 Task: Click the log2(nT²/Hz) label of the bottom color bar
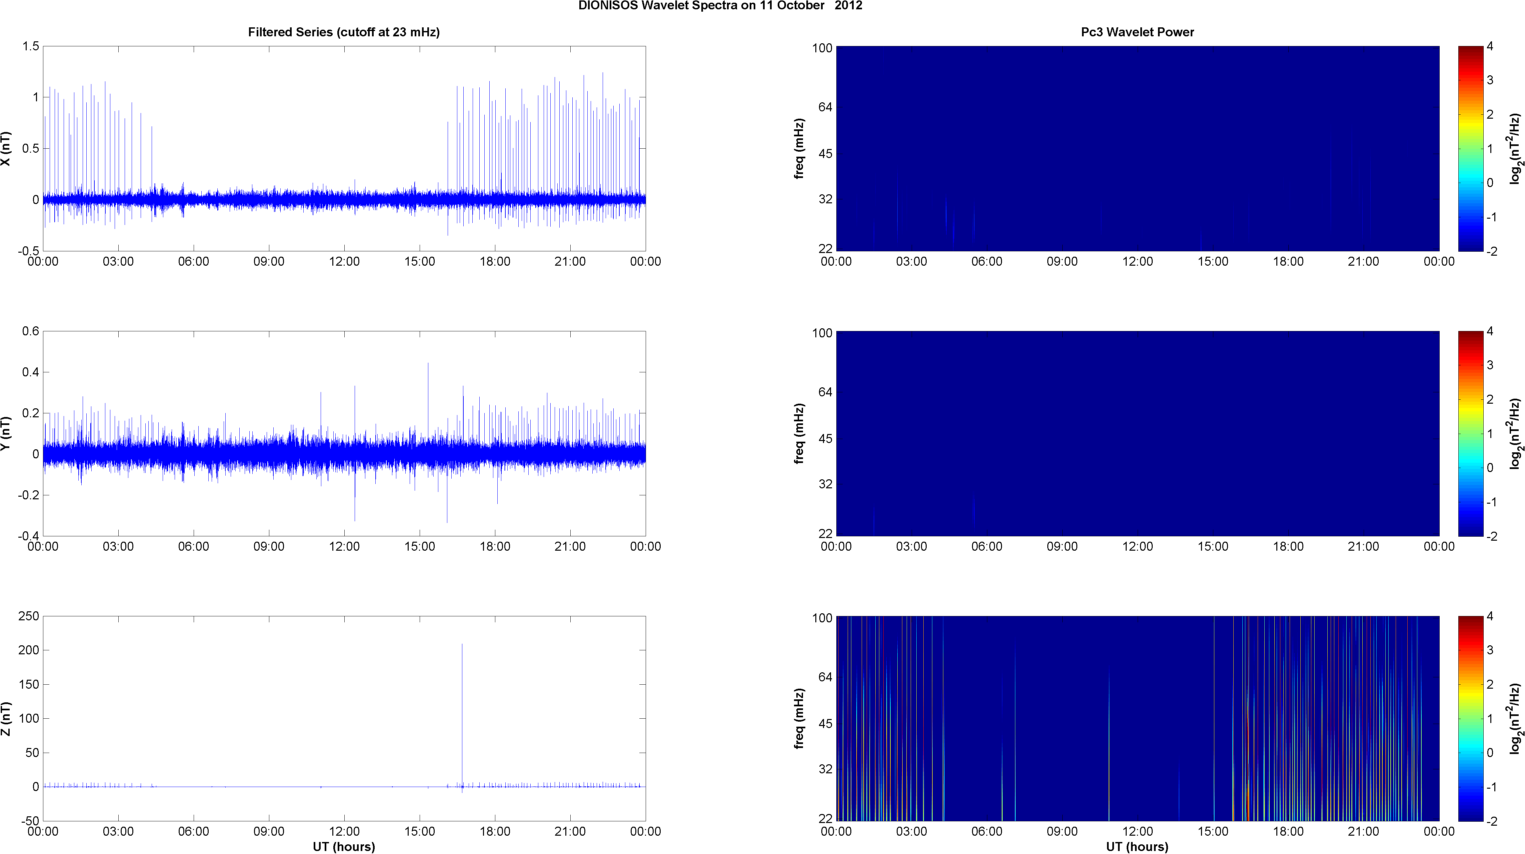[1516, 719]
